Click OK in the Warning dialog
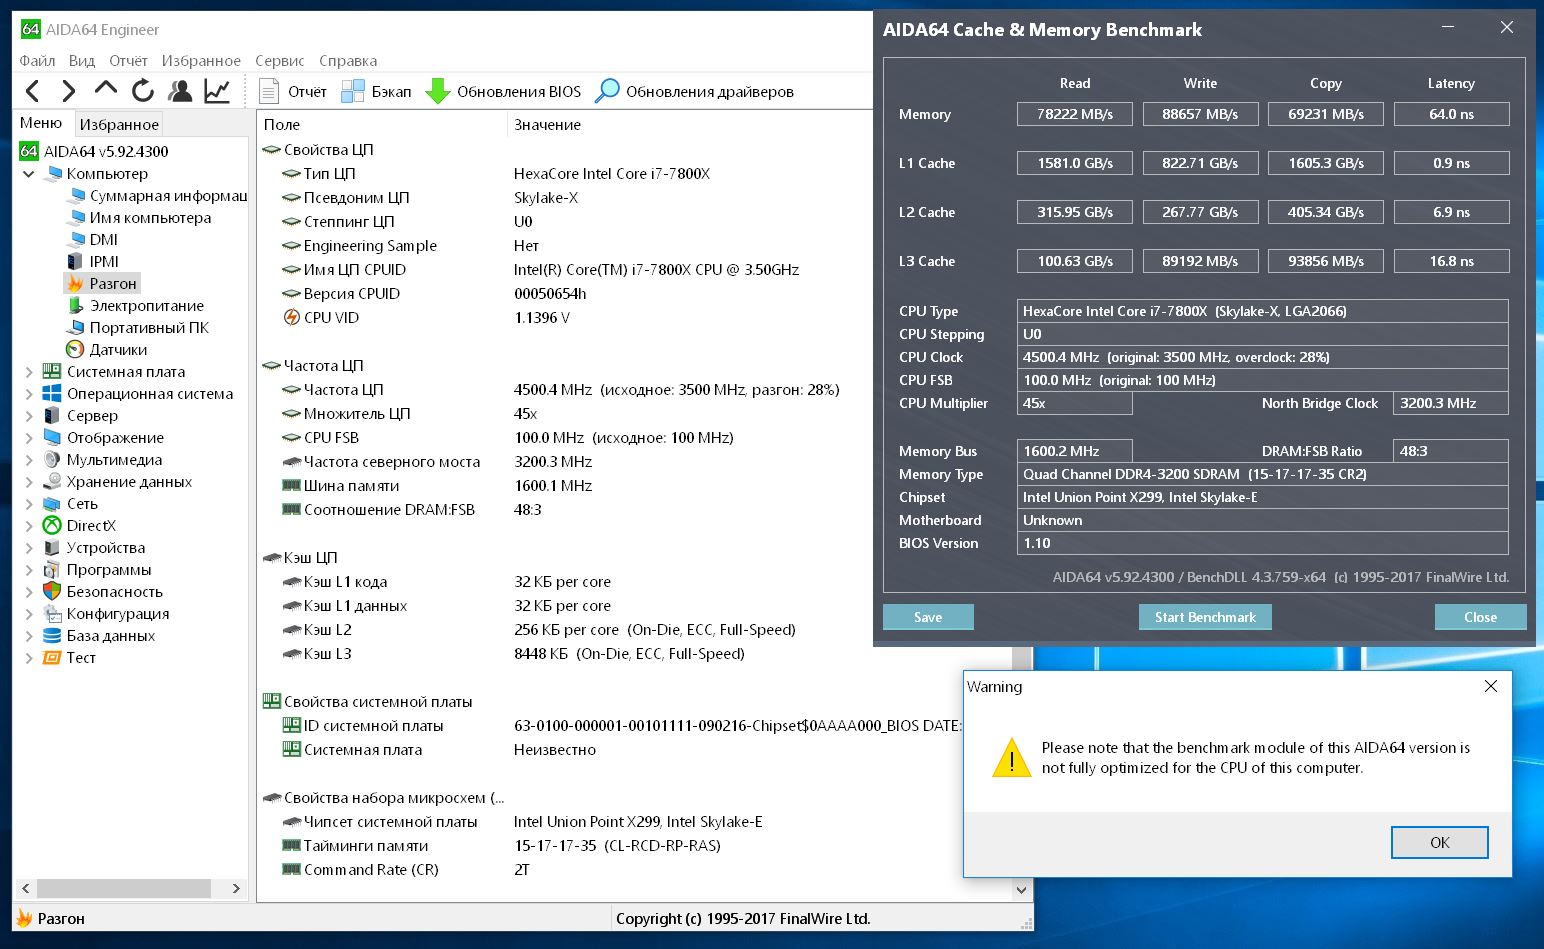 coord(1440,842)
